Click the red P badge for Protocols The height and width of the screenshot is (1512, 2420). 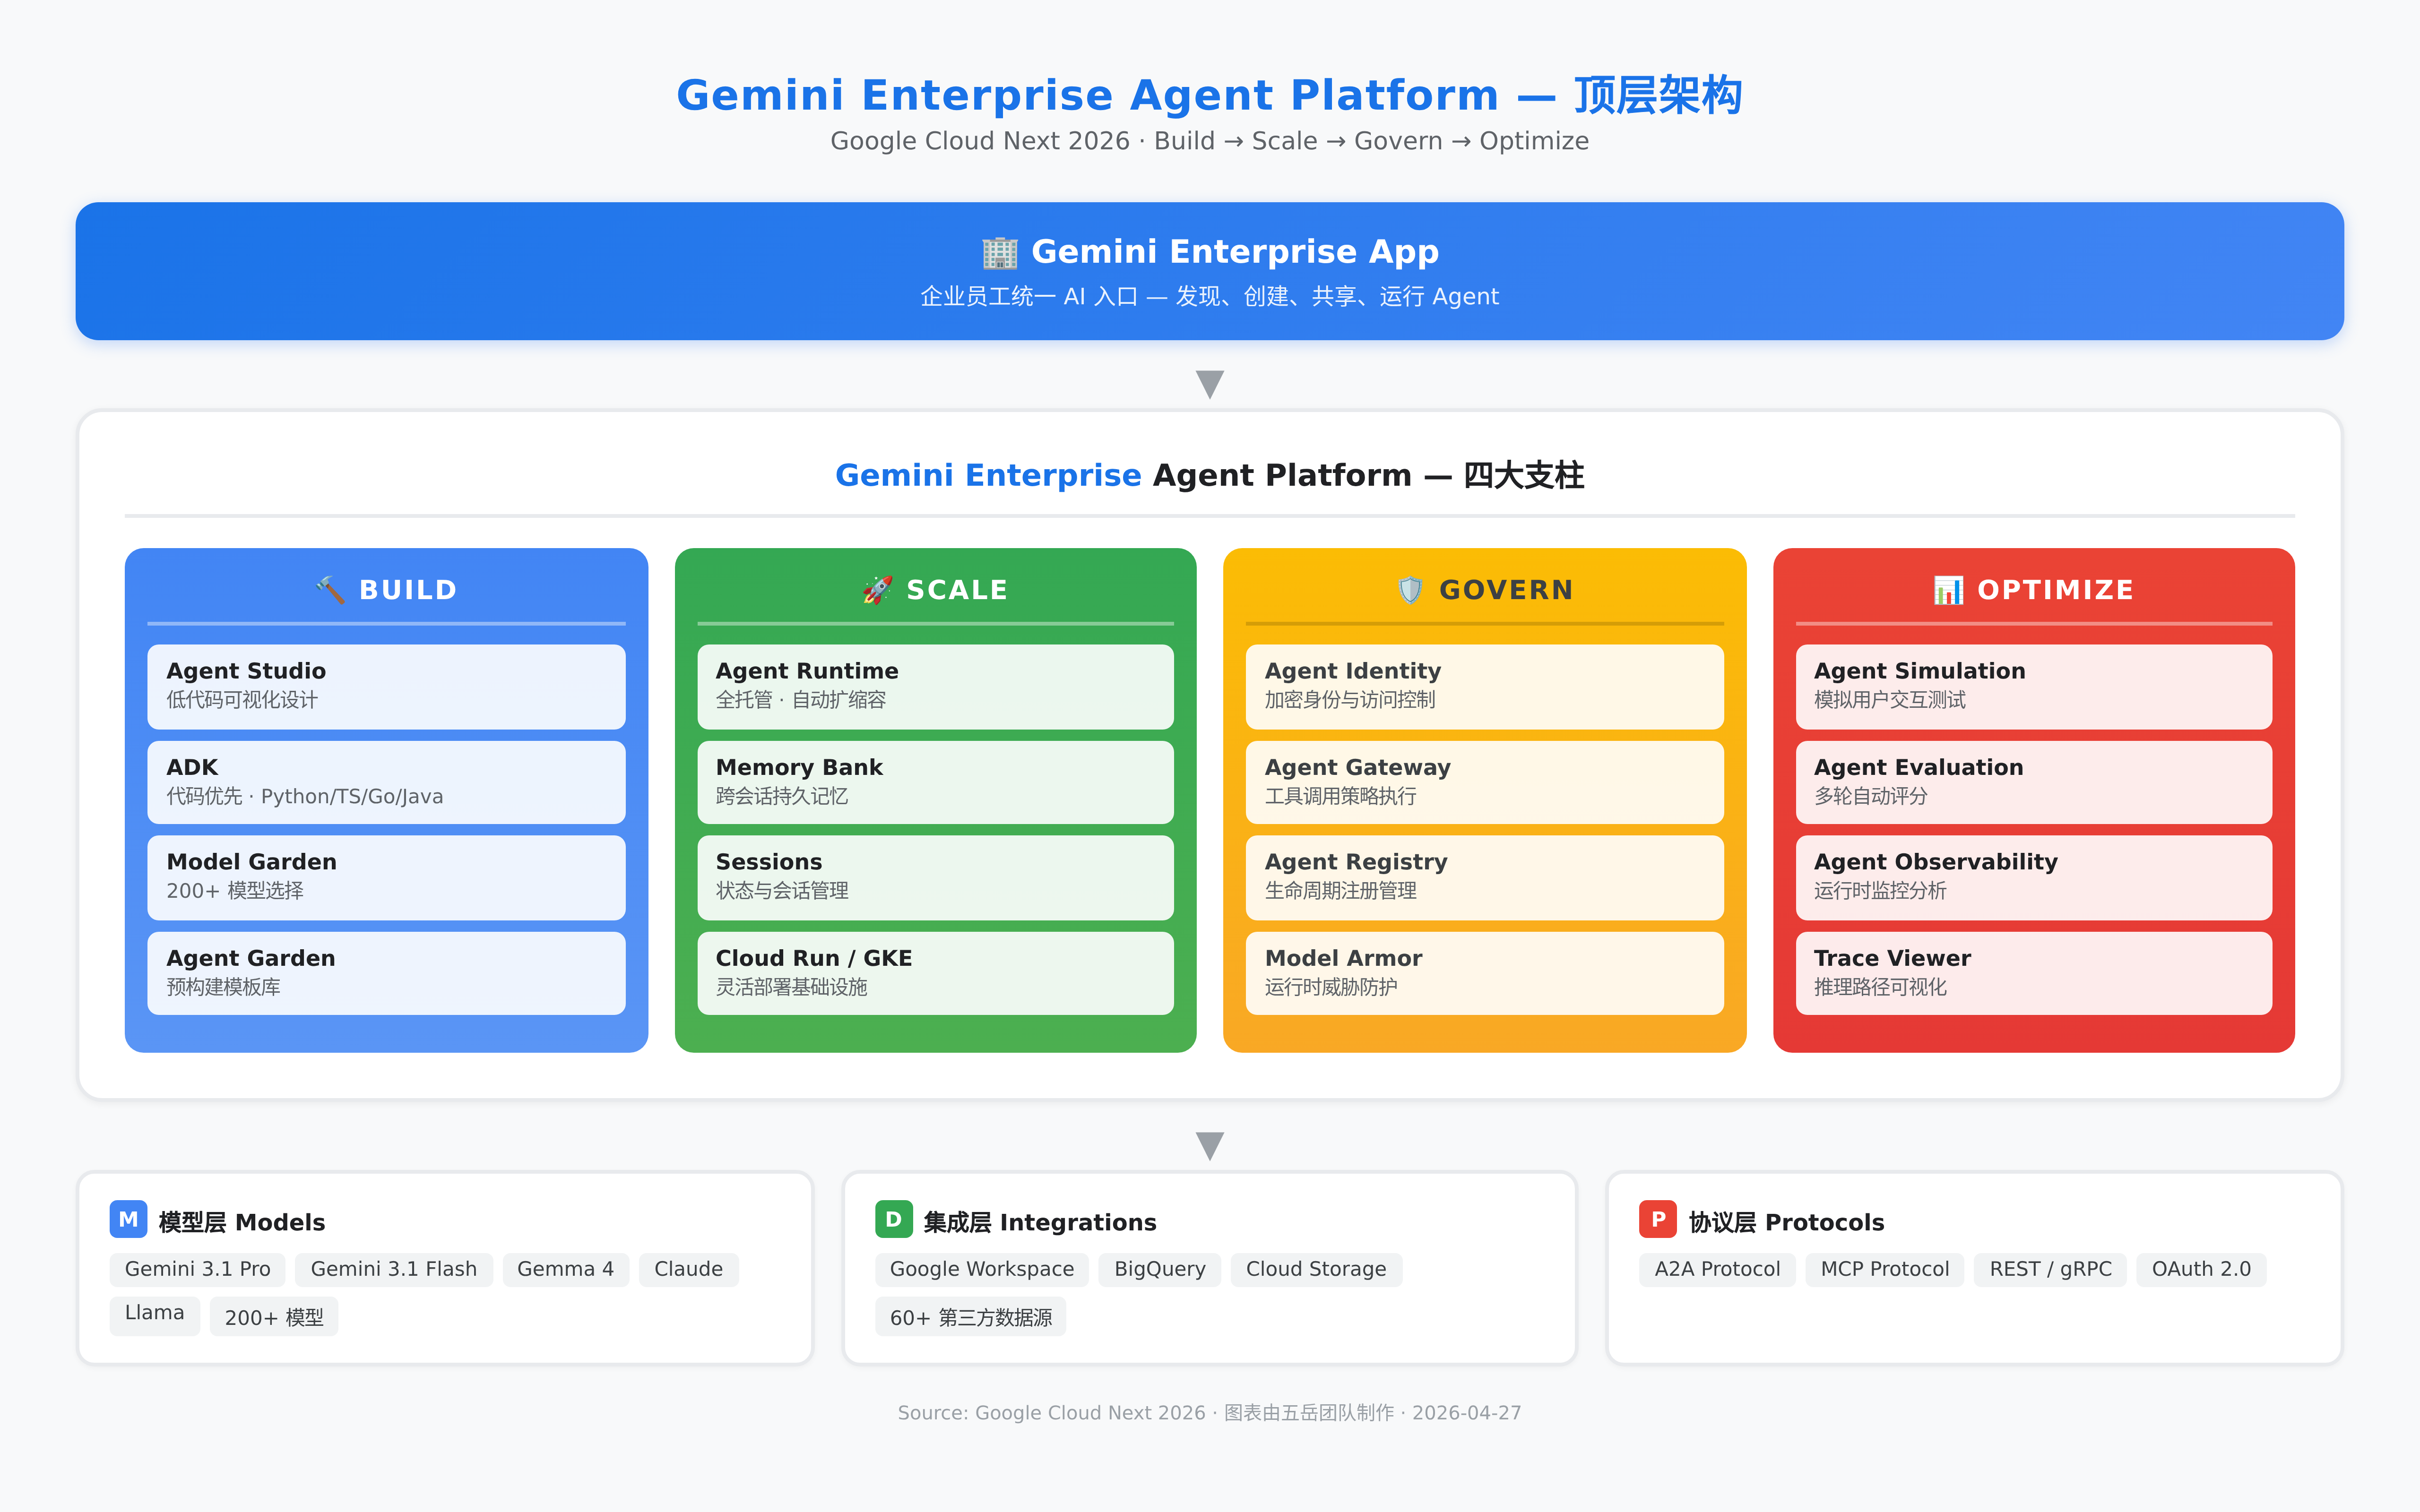click(x=1658, y=1220)
